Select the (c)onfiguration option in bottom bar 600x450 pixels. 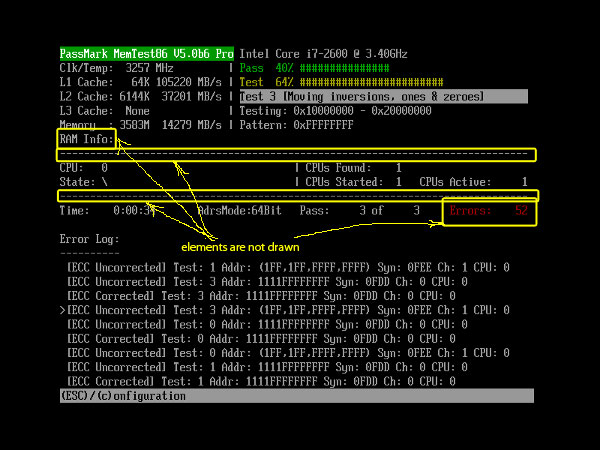coord(141,396)
